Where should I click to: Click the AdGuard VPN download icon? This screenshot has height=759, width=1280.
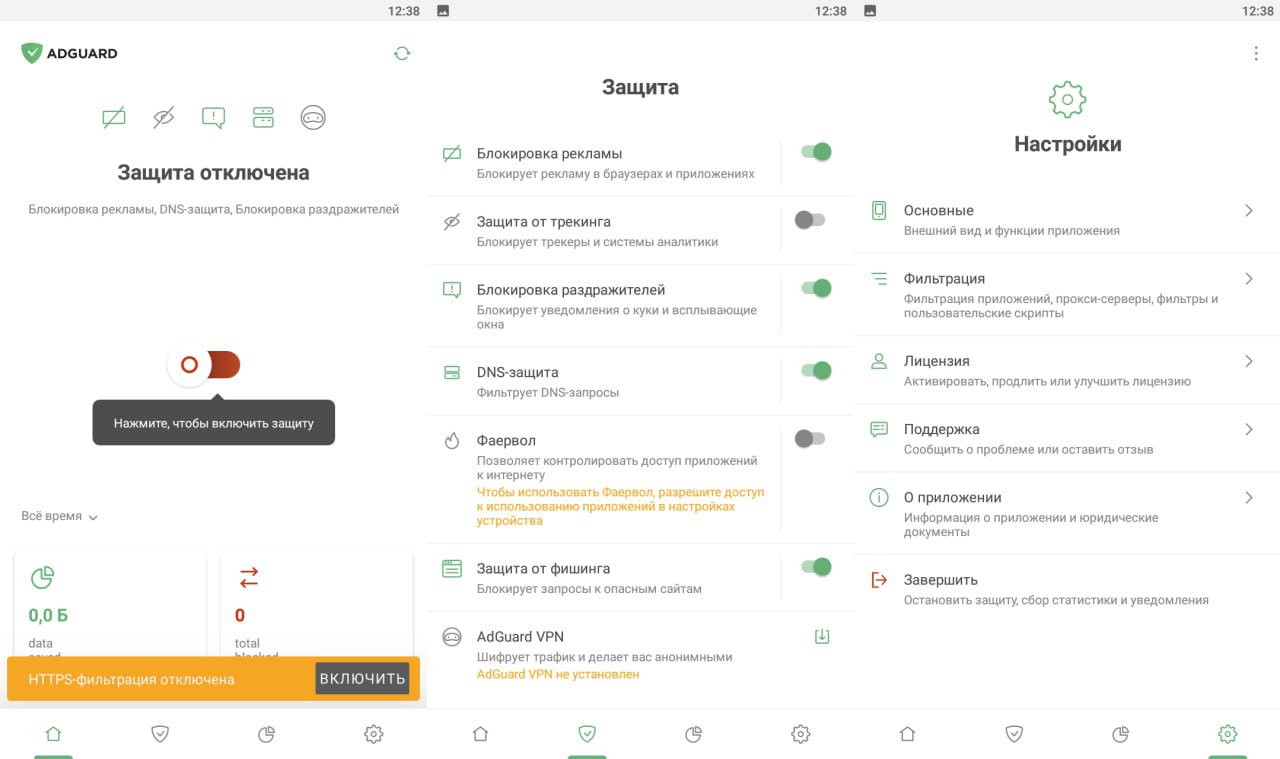pos(822,637)
